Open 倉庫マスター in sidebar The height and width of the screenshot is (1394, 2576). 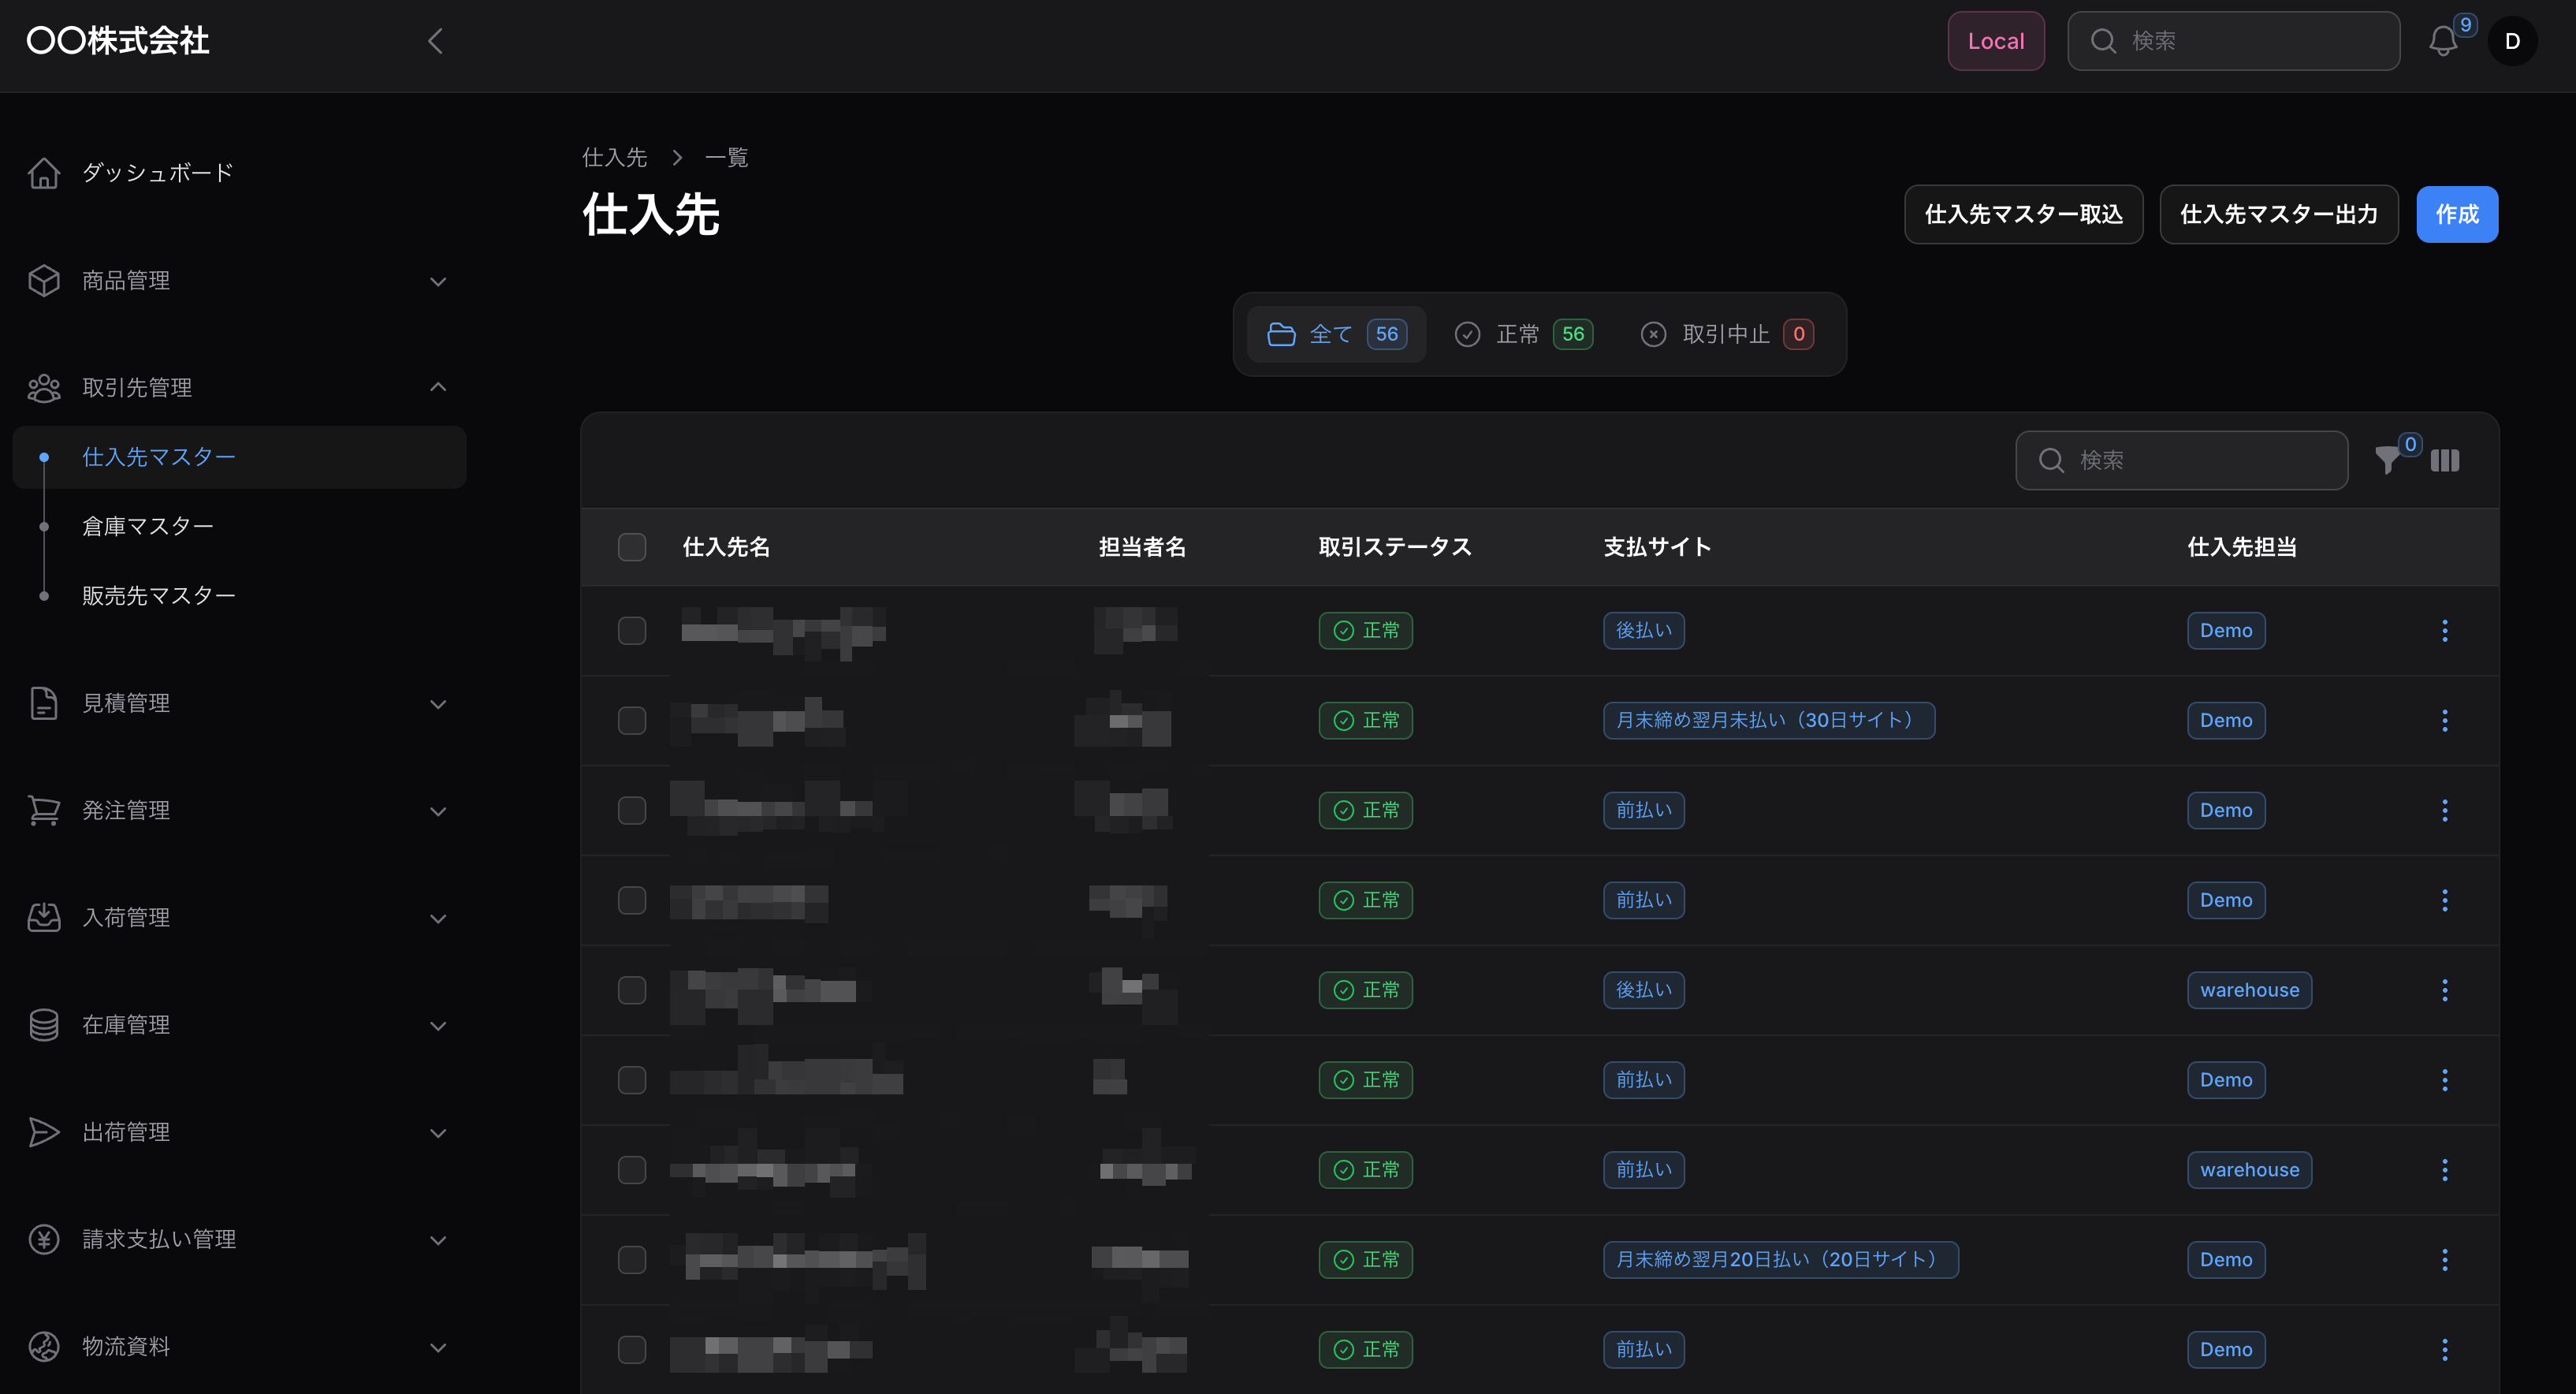(240, 526)
